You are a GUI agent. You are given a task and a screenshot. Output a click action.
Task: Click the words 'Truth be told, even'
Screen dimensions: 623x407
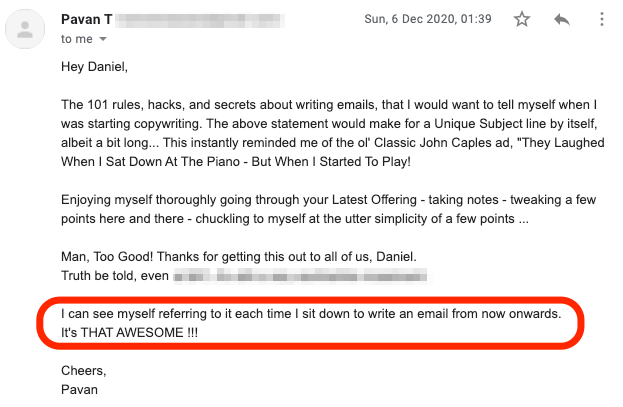click(115, 275)
